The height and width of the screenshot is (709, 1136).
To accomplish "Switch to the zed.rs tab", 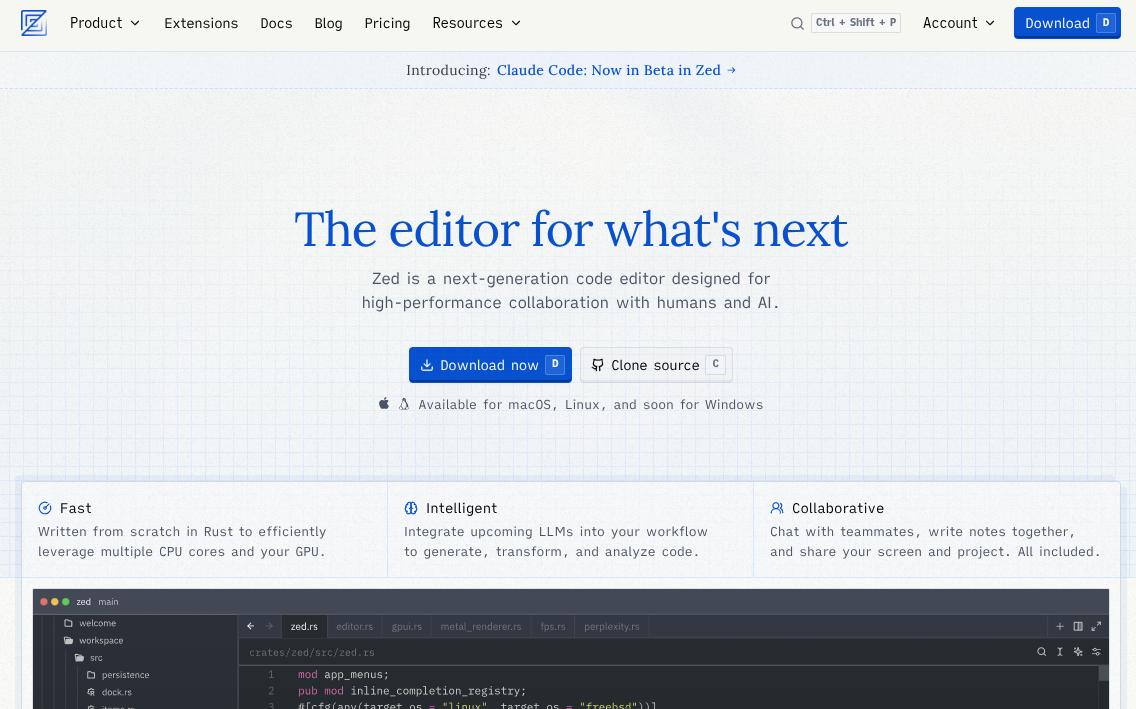I will pos(304,626).
